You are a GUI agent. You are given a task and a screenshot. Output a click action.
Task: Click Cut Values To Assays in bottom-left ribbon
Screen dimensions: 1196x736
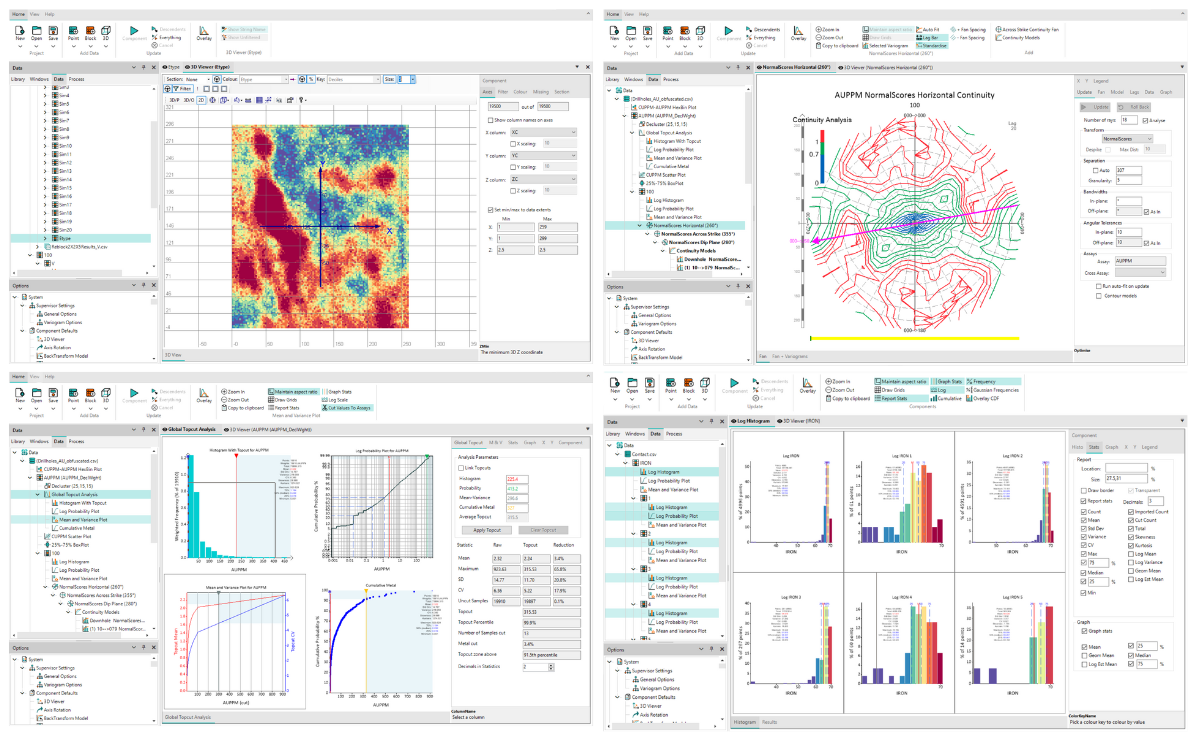(x=347, y=408)
